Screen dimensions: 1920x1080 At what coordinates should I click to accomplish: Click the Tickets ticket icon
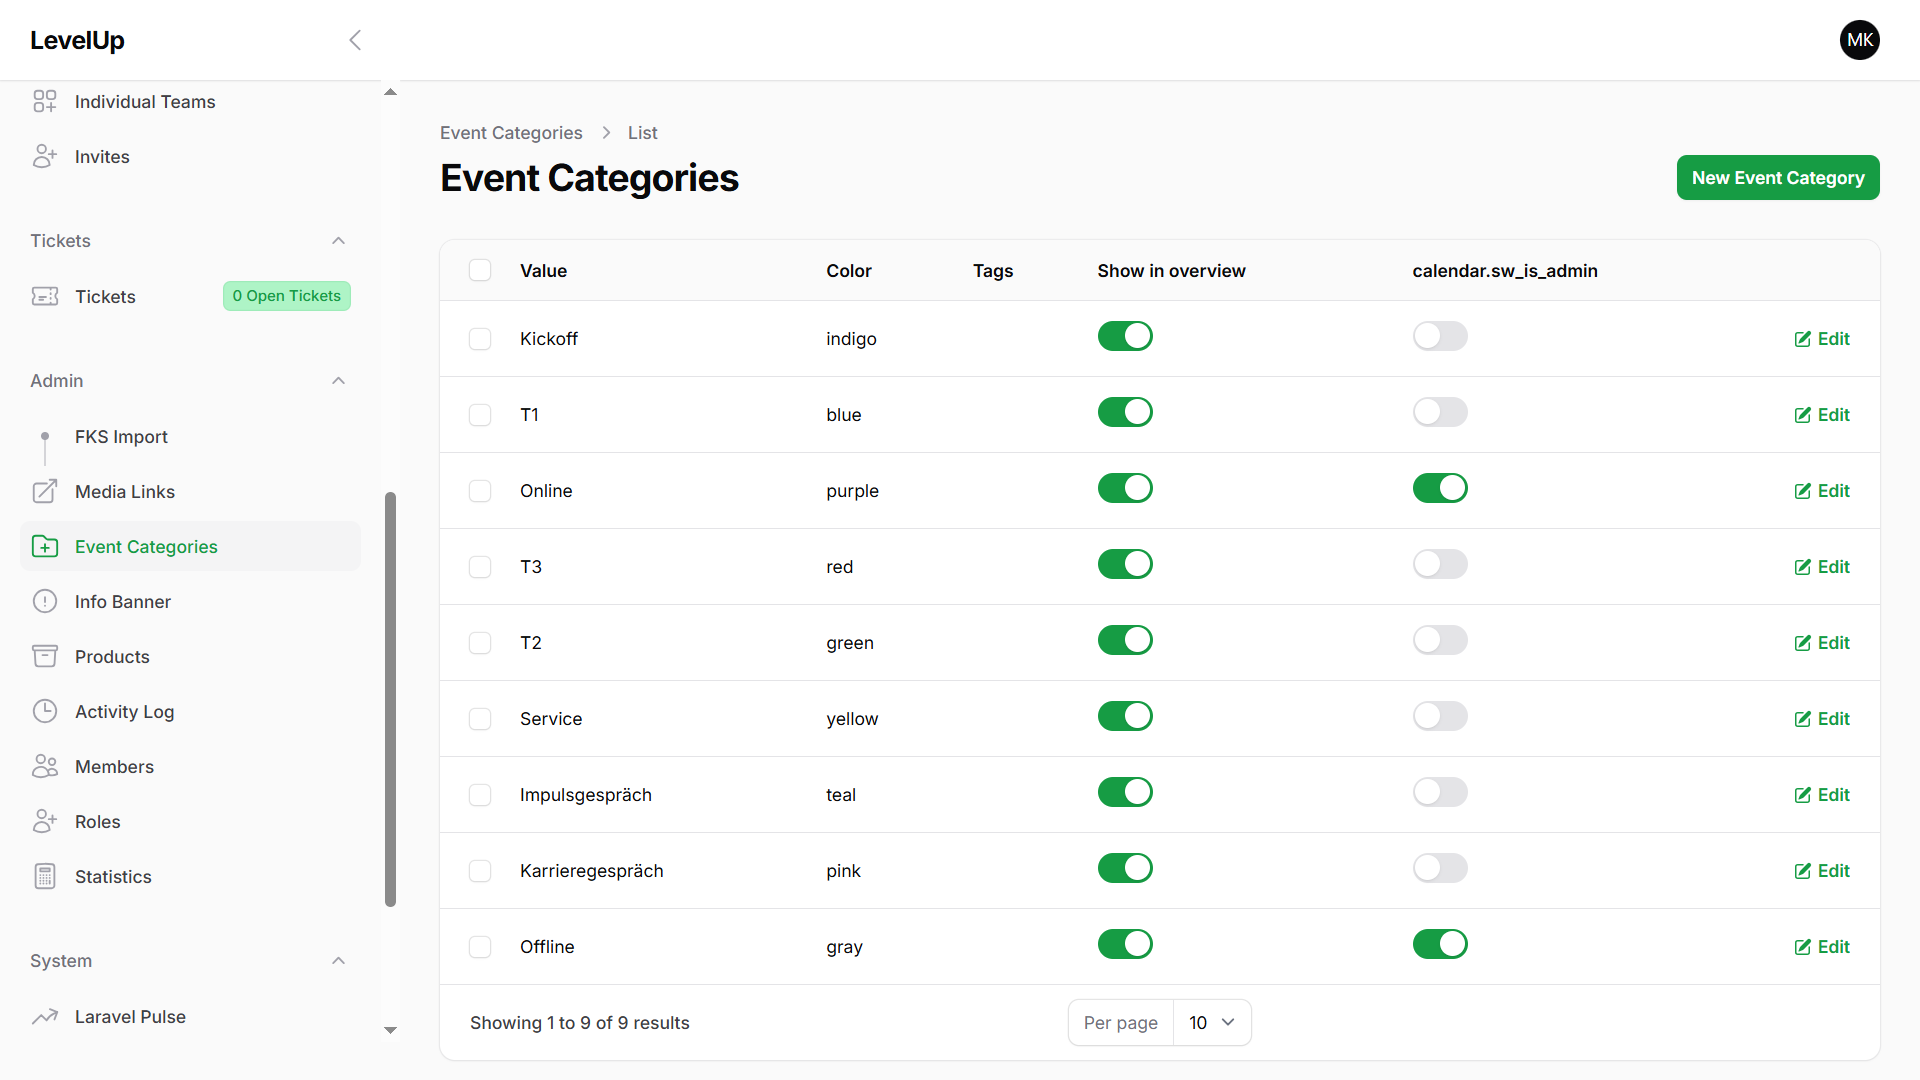pos(45,296)
